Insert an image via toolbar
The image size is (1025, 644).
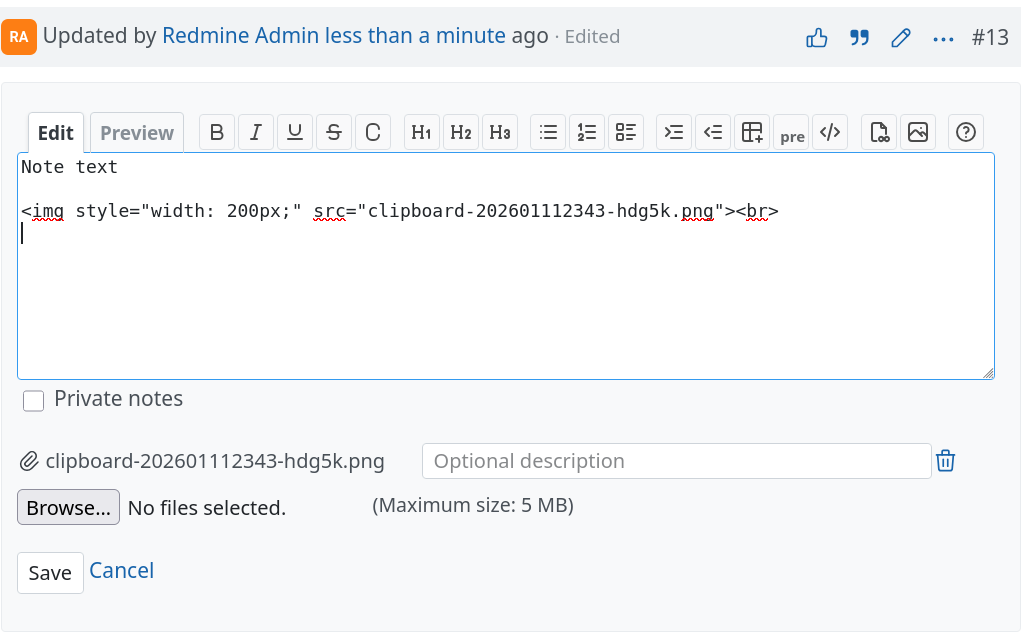917,132
